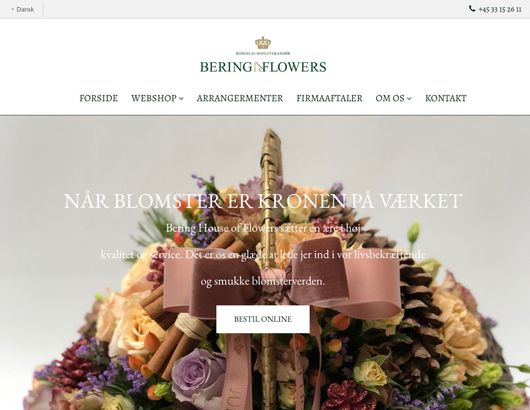
Task: Select the Kongelig Hofleverandør tagline under the crown
Action: point(263,53)
